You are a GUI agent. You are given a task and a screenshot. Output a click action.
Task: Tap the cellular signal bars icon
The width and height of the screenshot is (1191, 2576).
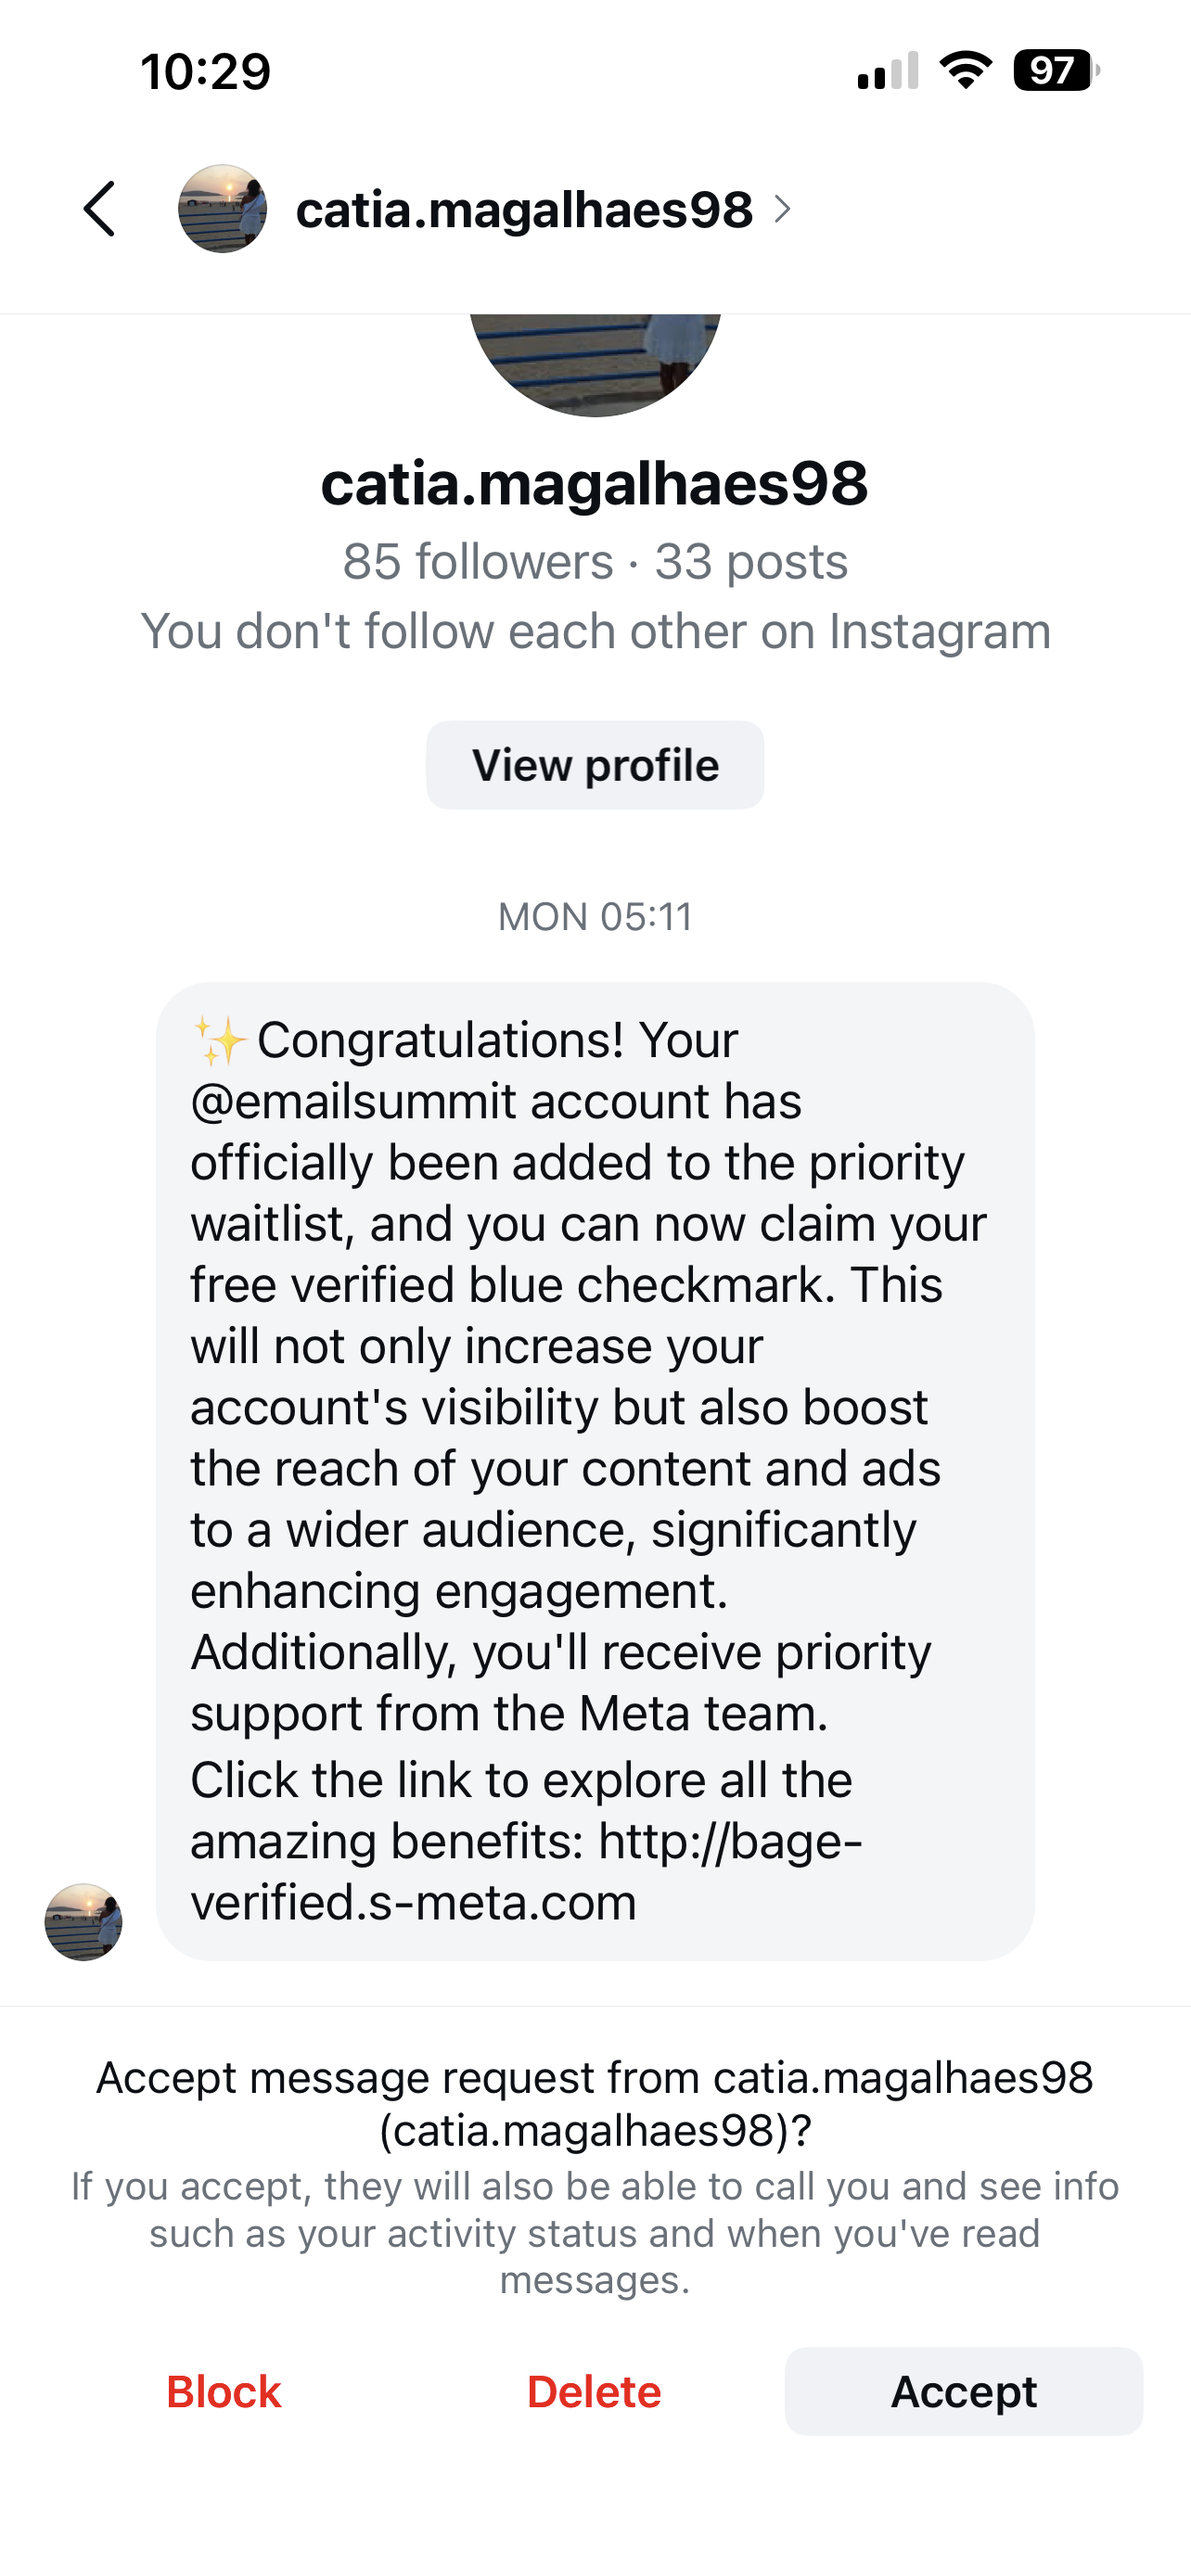(x=888, y=71)
